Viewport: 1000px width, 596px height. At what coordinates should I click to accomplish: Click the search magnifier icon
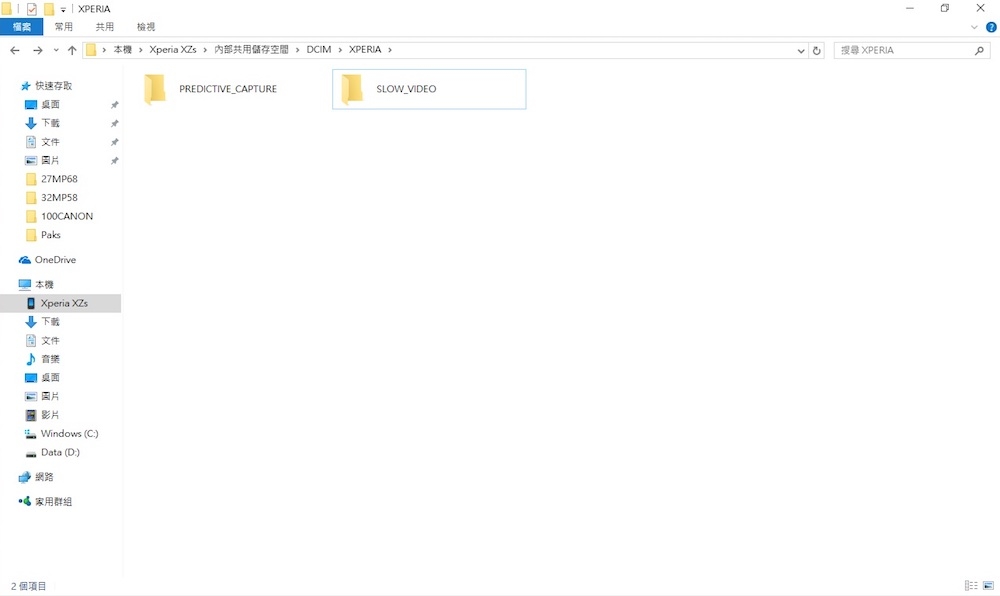(979, 50)
